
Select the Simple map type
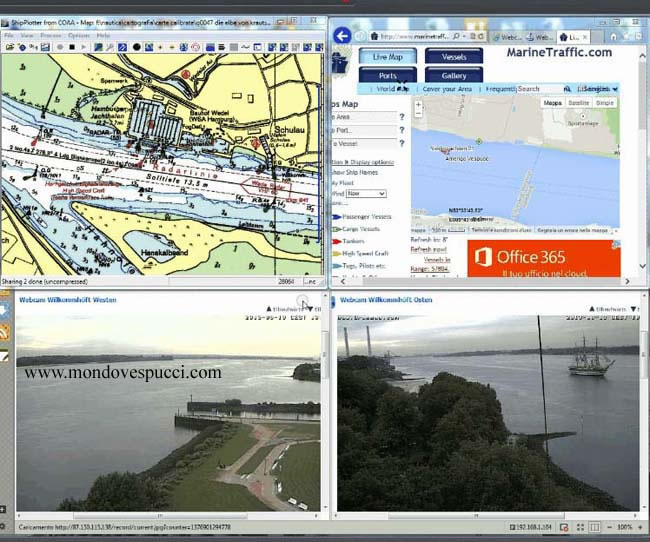tap(604, 103)
